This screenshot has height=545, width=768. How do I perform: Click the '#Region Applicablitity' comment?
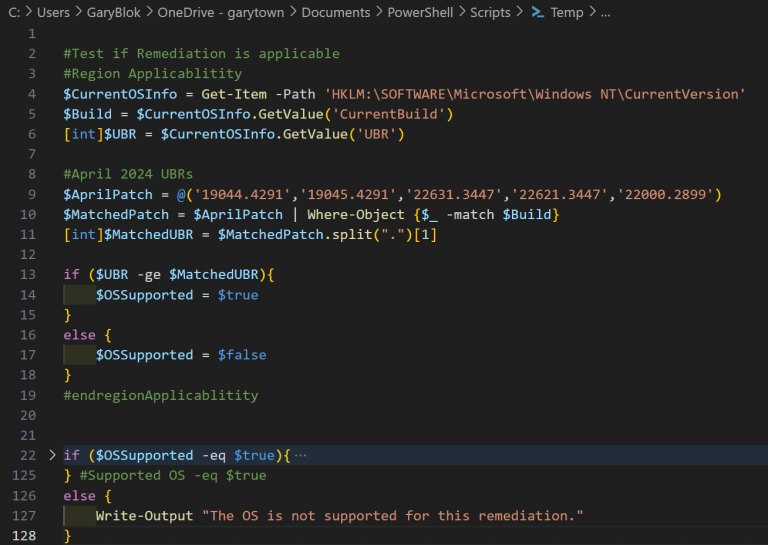pos(153,74)
